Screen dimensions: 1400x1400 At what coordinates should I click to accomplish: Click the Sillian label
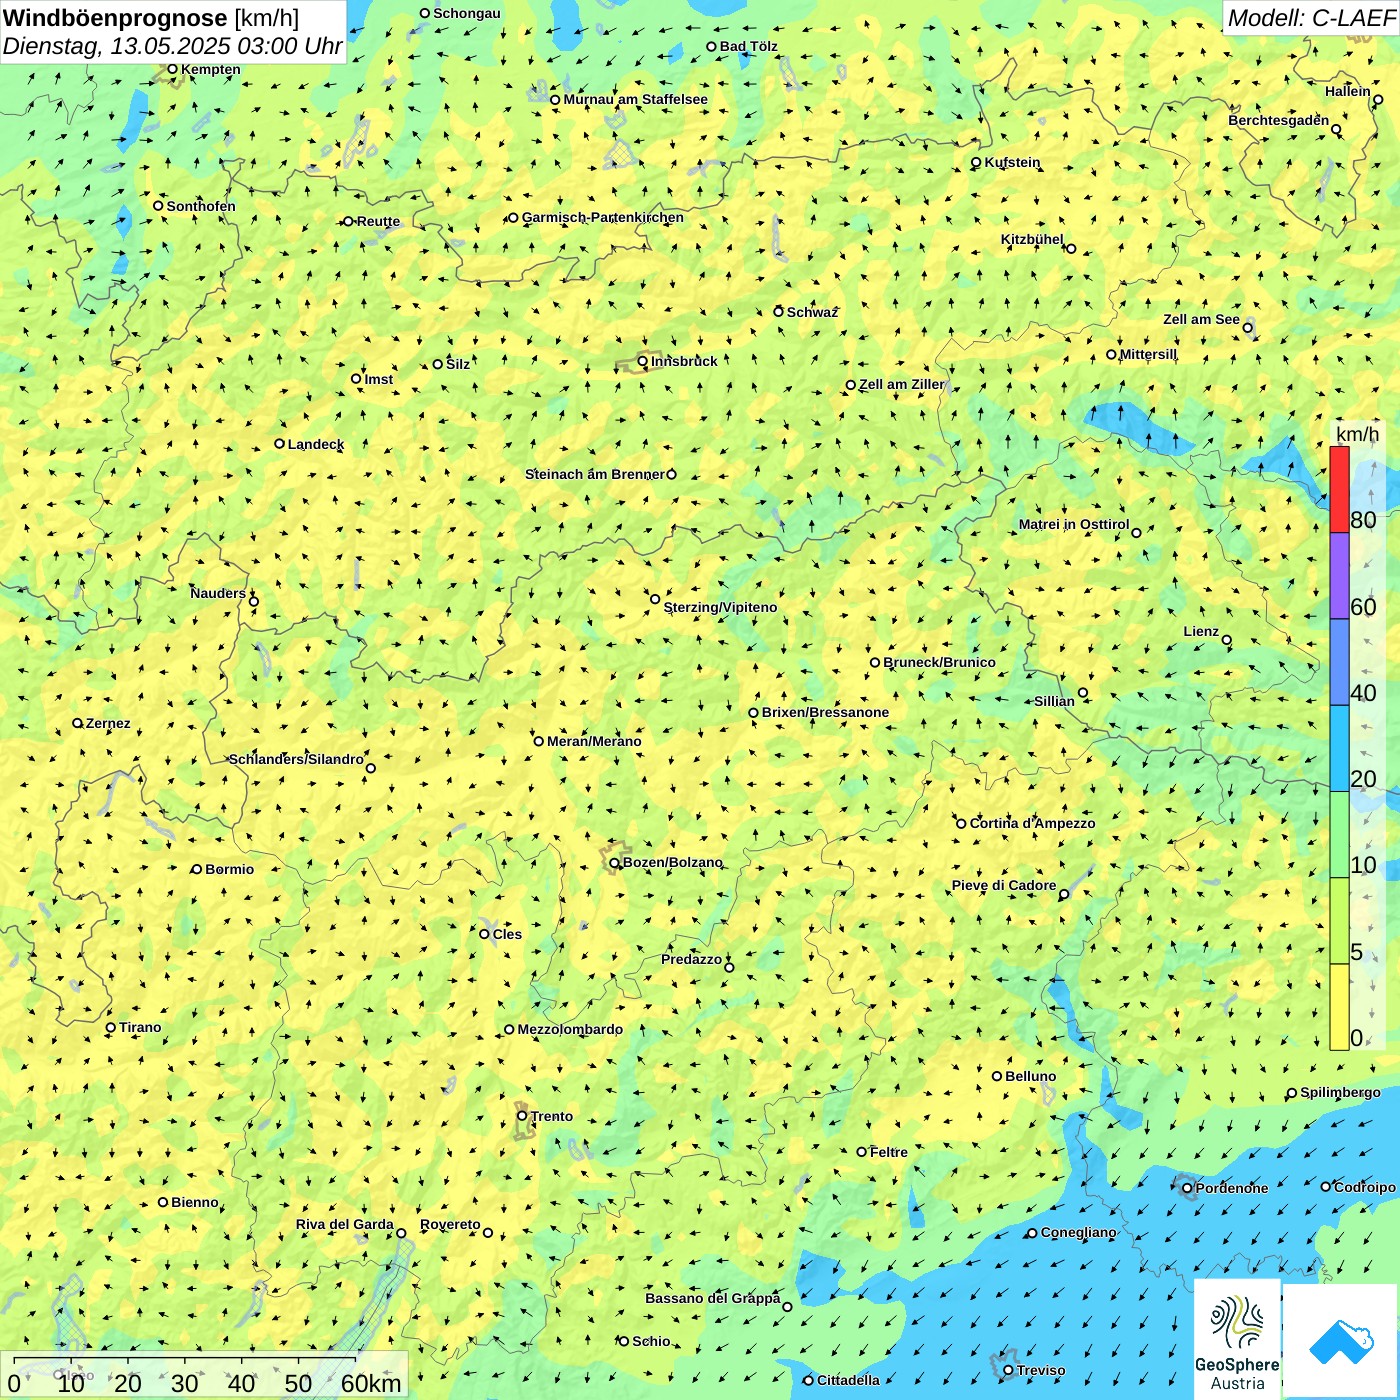[x=1054, y=701]
